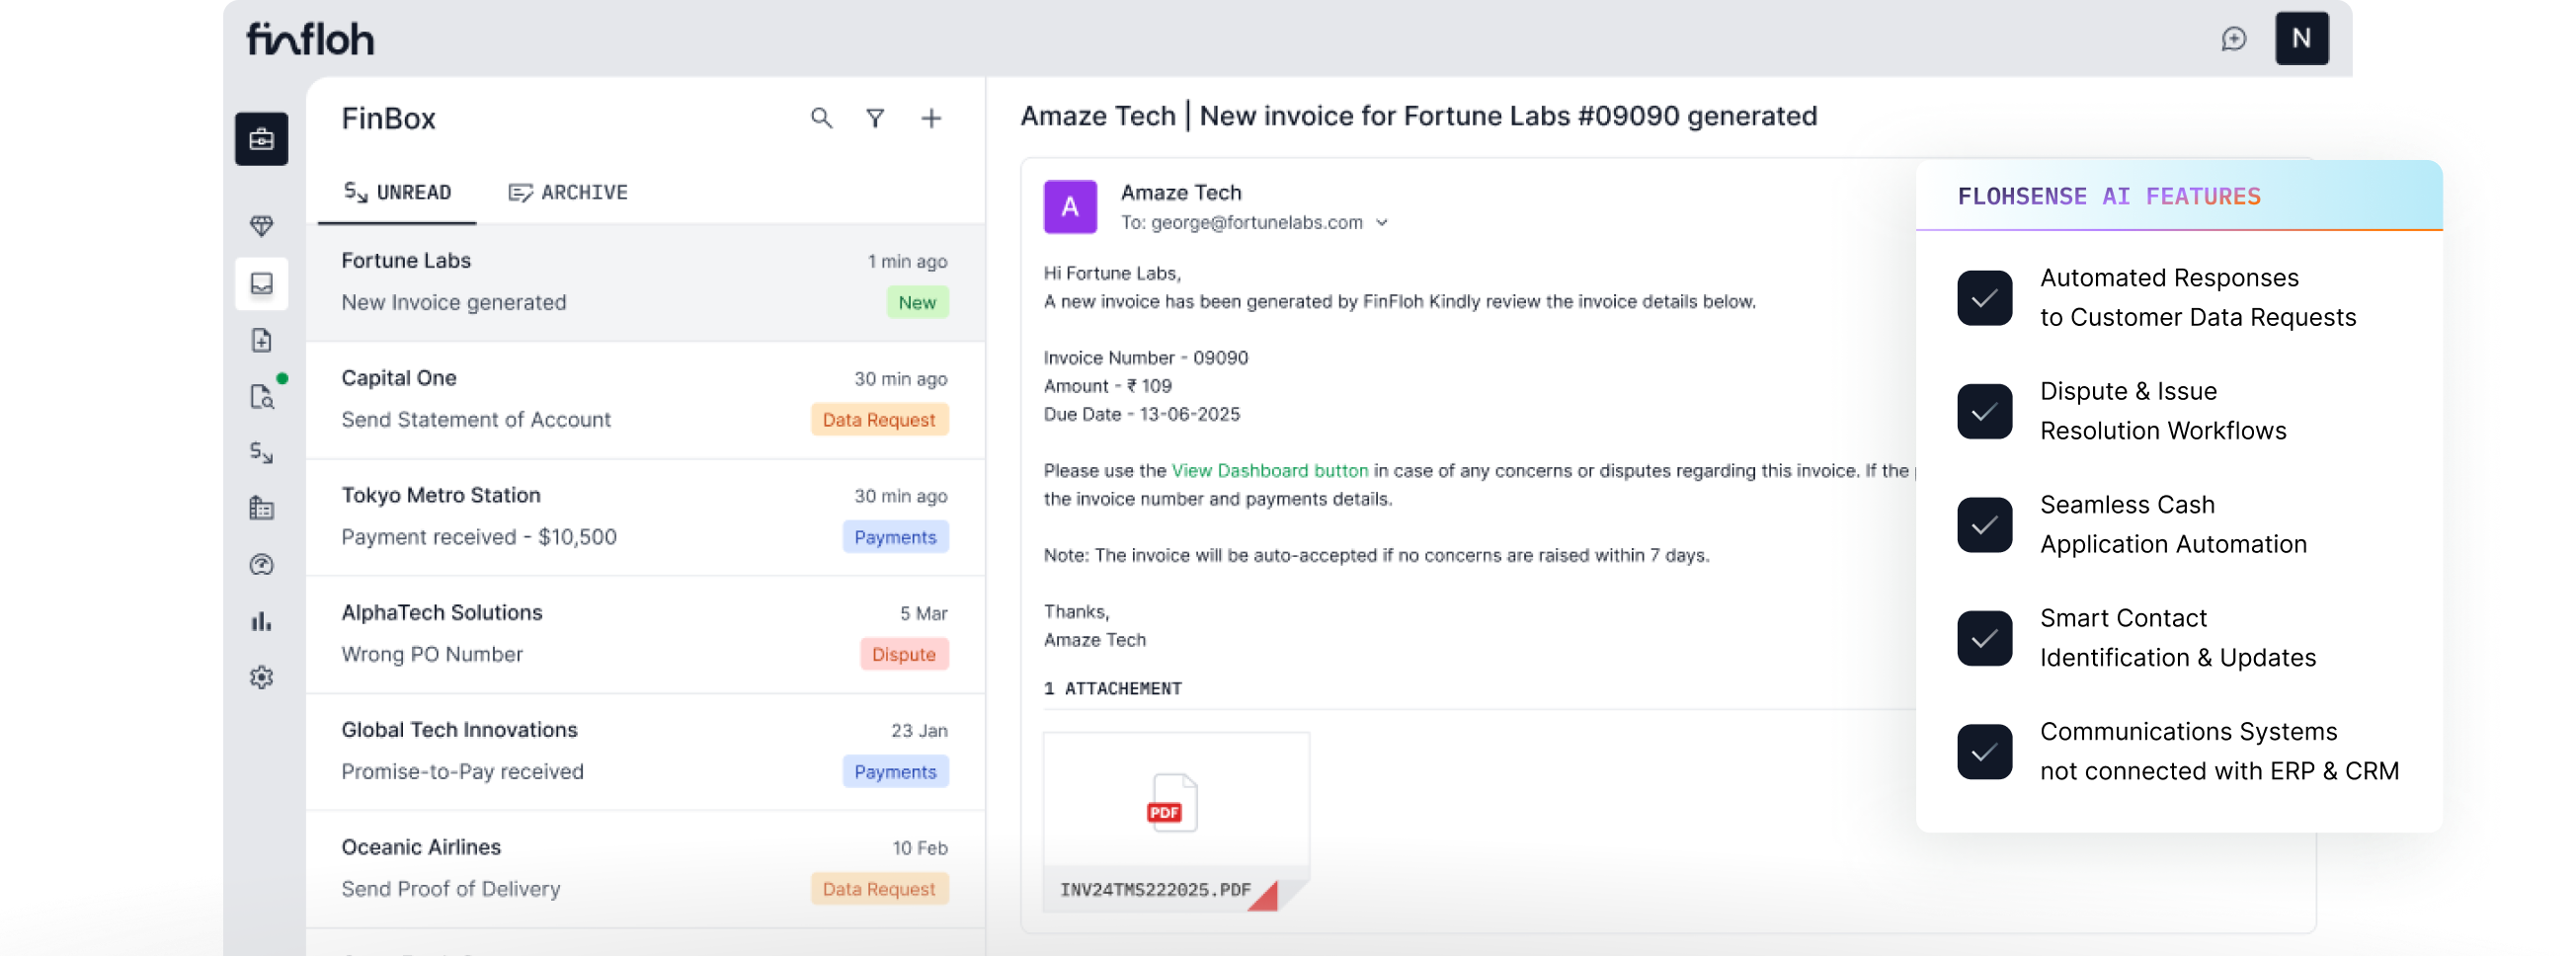The width and height of the screenshot is (2576, 956).
Task: Open the Capital One message
Action: [645, 399]
